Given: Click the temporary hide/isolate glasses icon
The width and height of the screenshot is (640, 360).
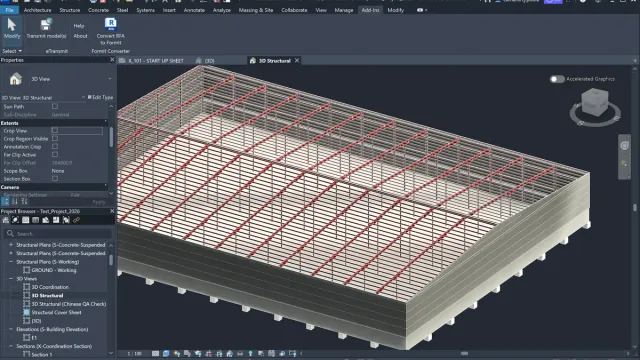Looking at the screenshot, I should (x=240, y=353).
